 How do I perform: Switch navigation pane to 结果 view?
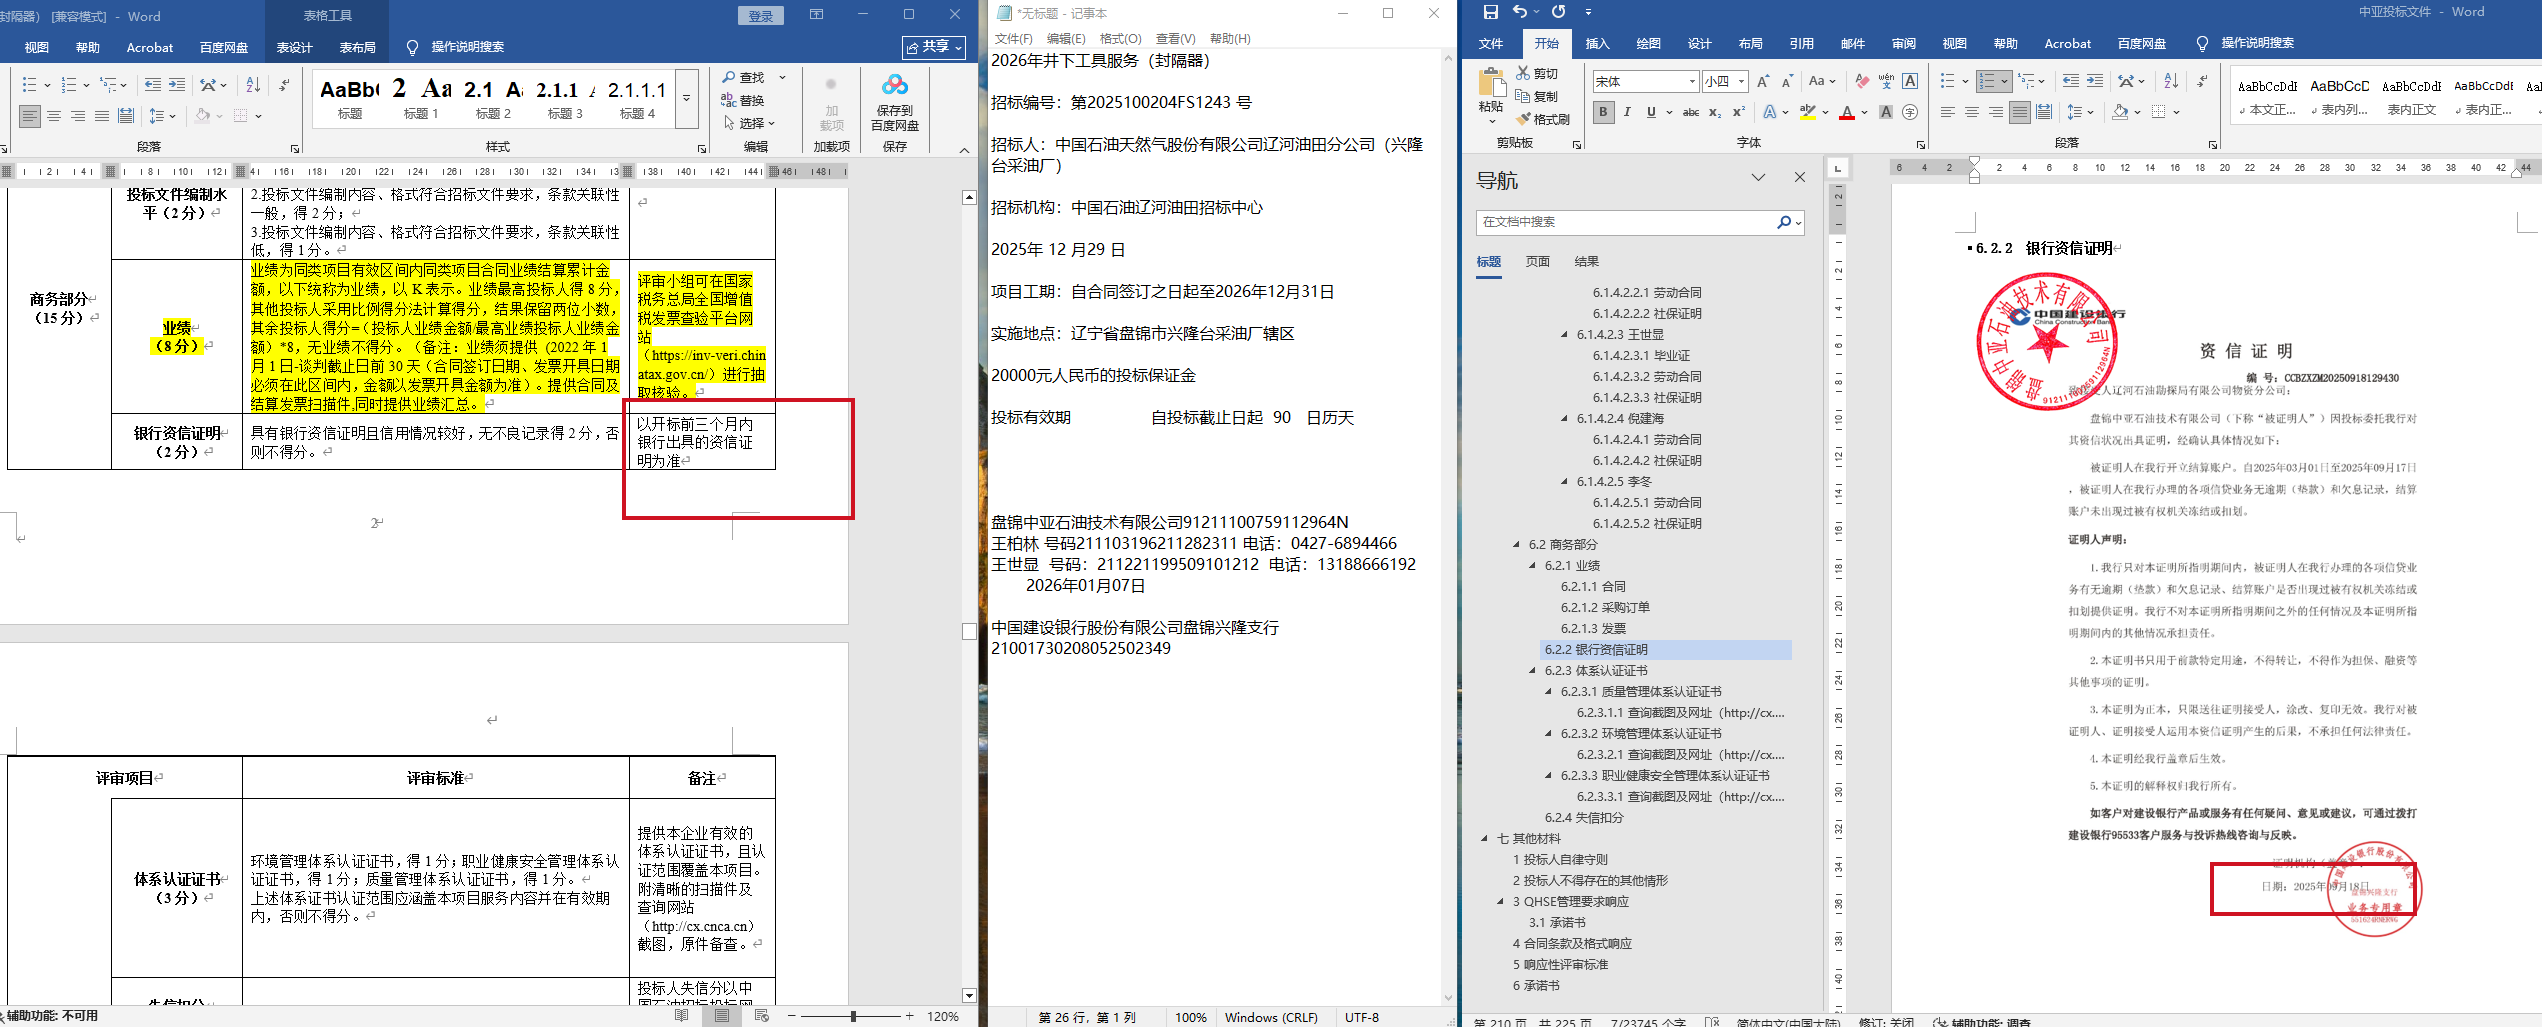1586,262
